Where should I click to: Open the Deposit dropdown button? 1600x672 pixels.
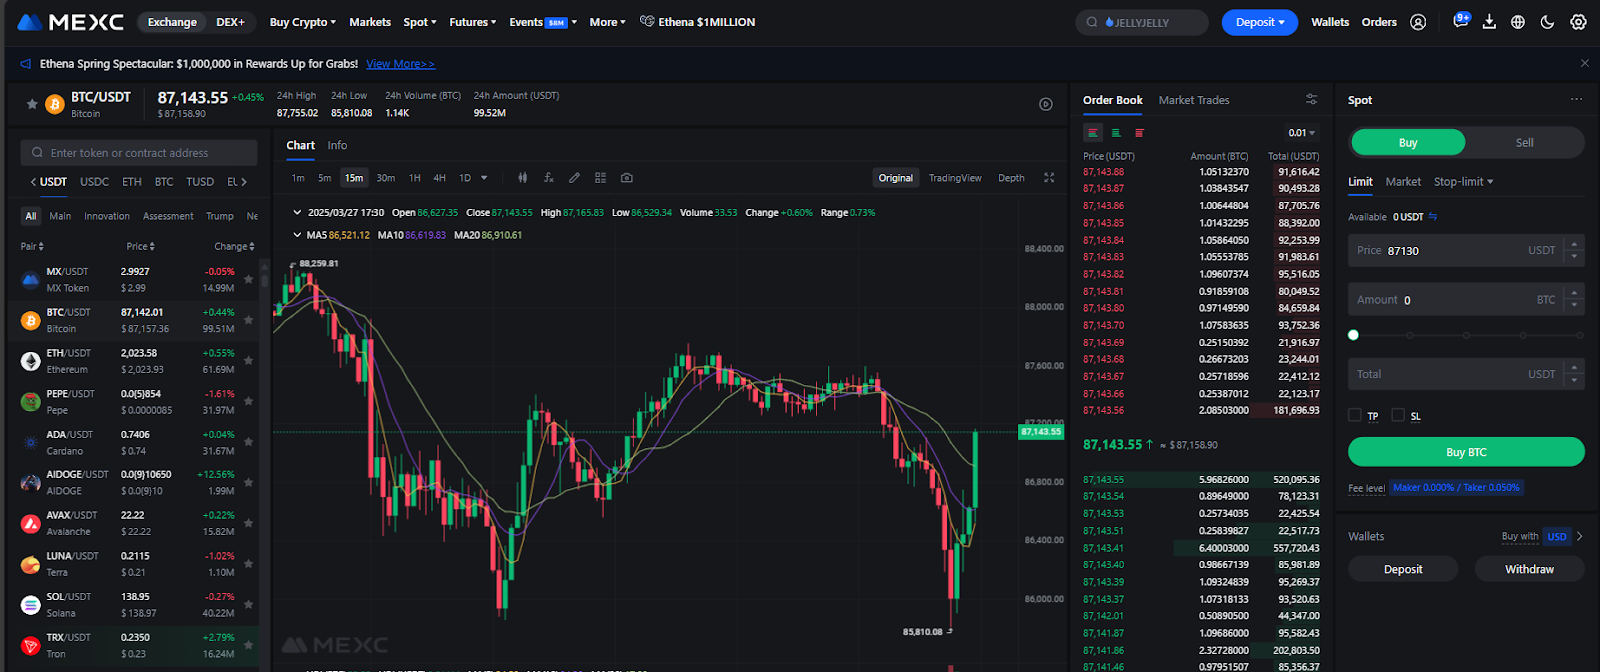(1260, 22)
